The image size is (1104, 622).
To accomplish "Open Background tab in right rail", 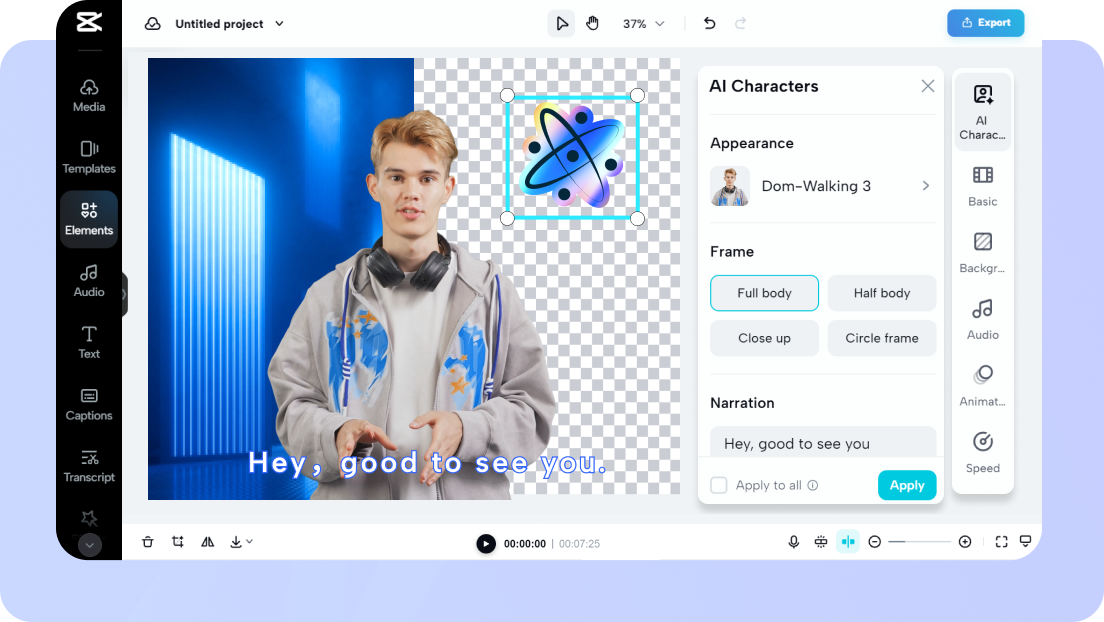I will tap(982, 253).
